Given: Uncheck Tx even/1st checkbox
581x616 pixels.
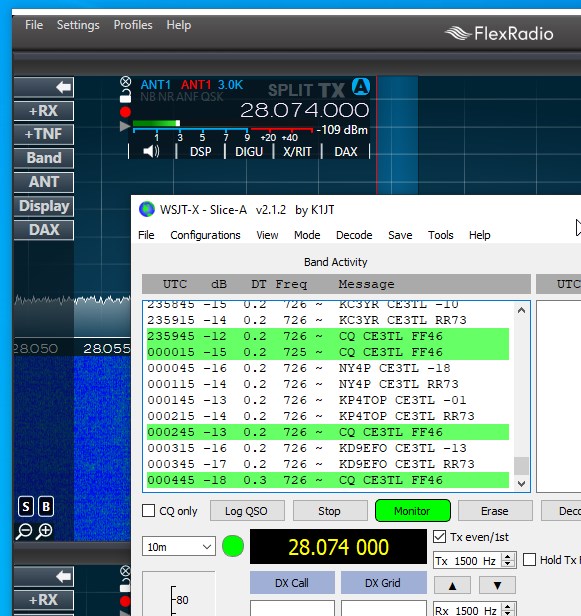Looking at the screenshot, I should [440, 537].
